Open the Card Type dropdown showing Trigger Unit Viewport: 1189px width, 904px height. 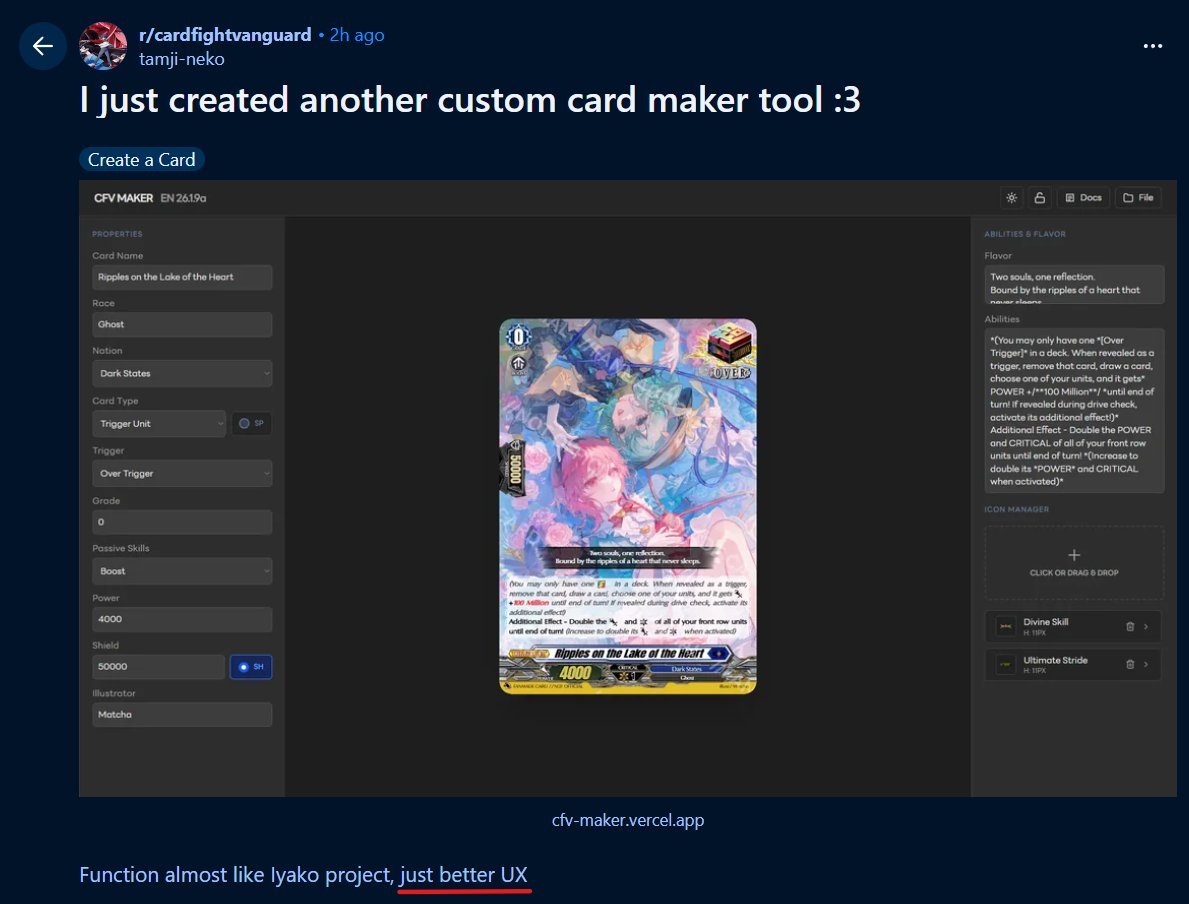pos(159,423)
